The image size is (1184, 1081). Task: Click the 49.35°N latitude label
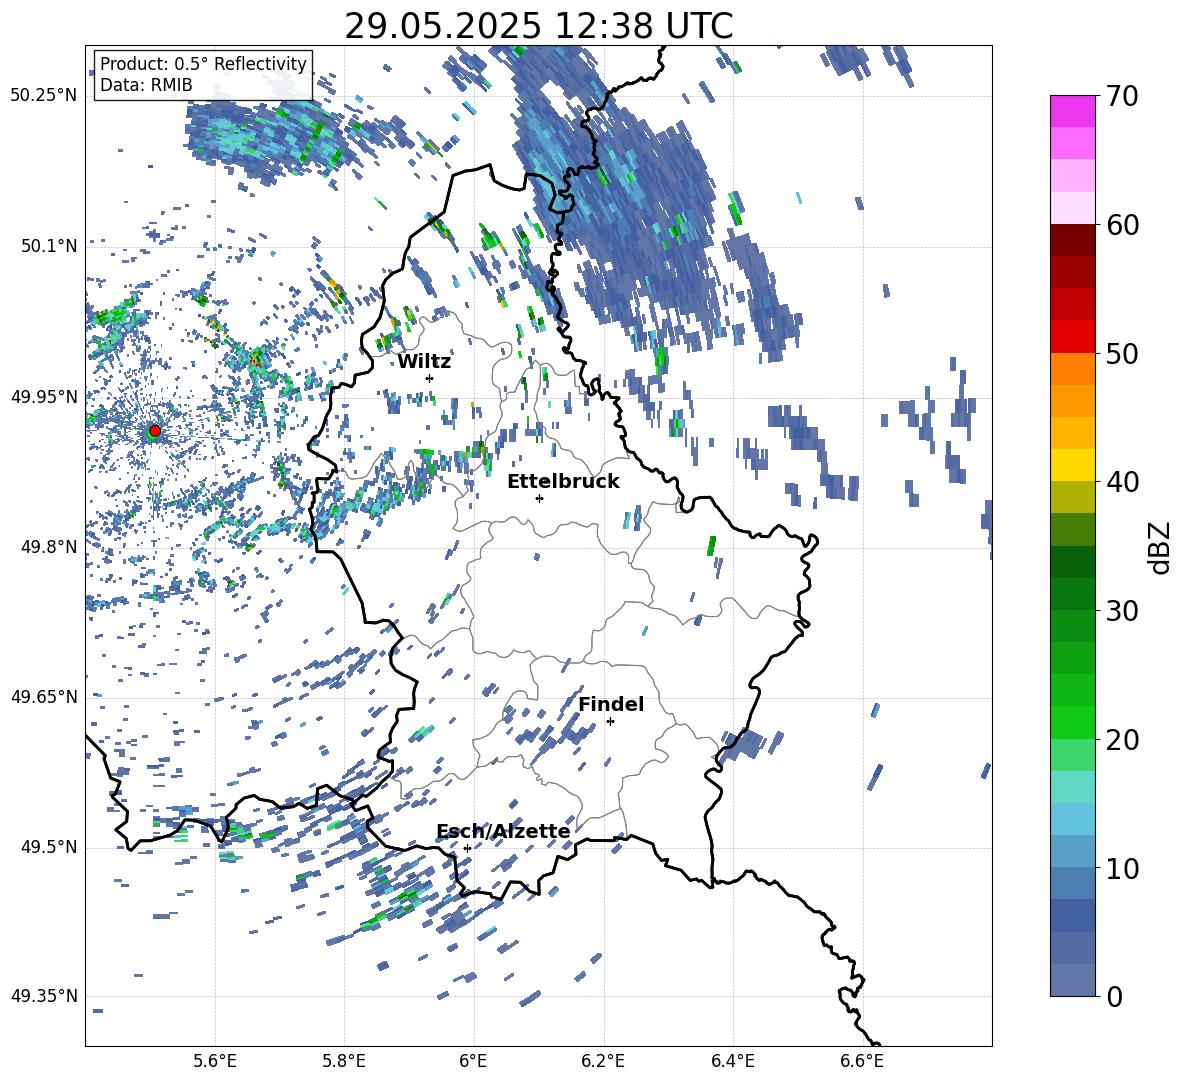click(x=44, y=996)
